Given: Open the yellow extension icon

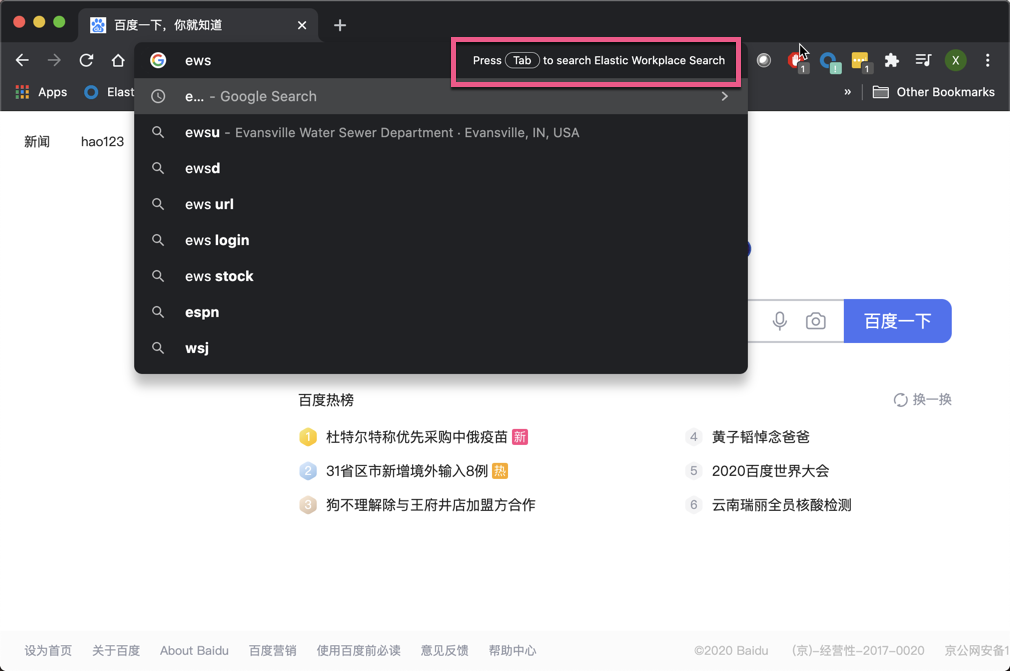Looking at the screenshot, I should point(861,62).
